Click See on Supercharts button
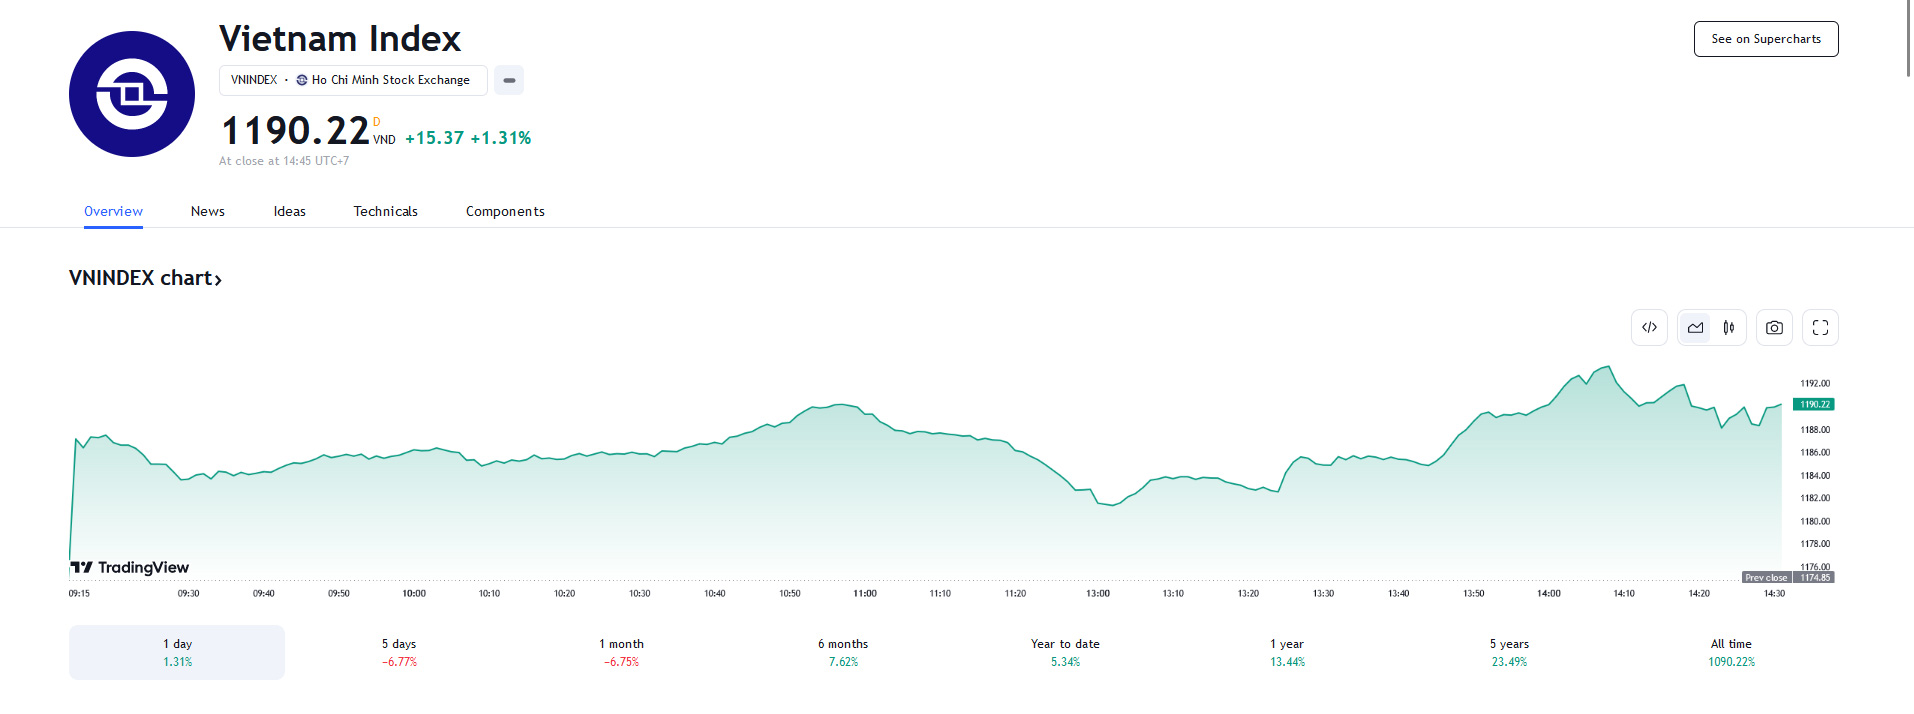This screenshot has height=714, width=1914. [x=1765, y=39]
